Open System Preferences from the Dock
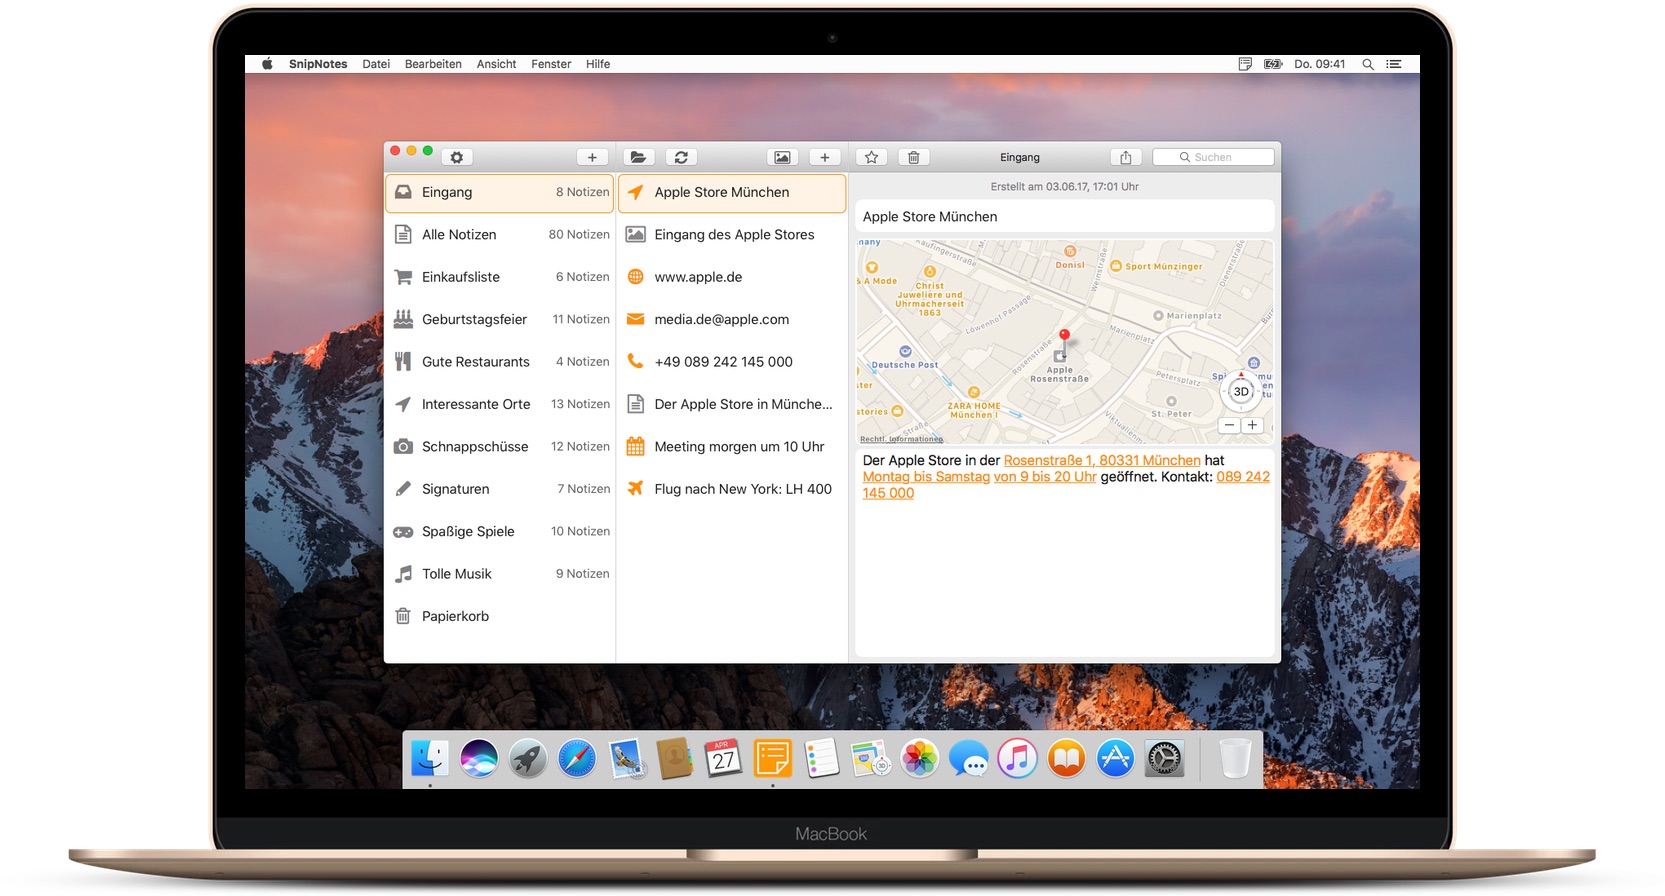 [1165, 759]
